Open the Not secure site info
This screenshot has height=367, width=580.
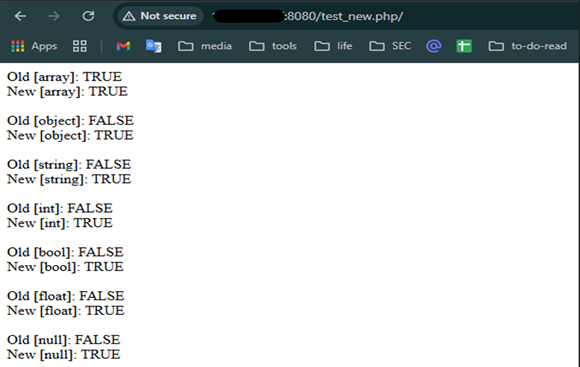(x=160, y=16)
